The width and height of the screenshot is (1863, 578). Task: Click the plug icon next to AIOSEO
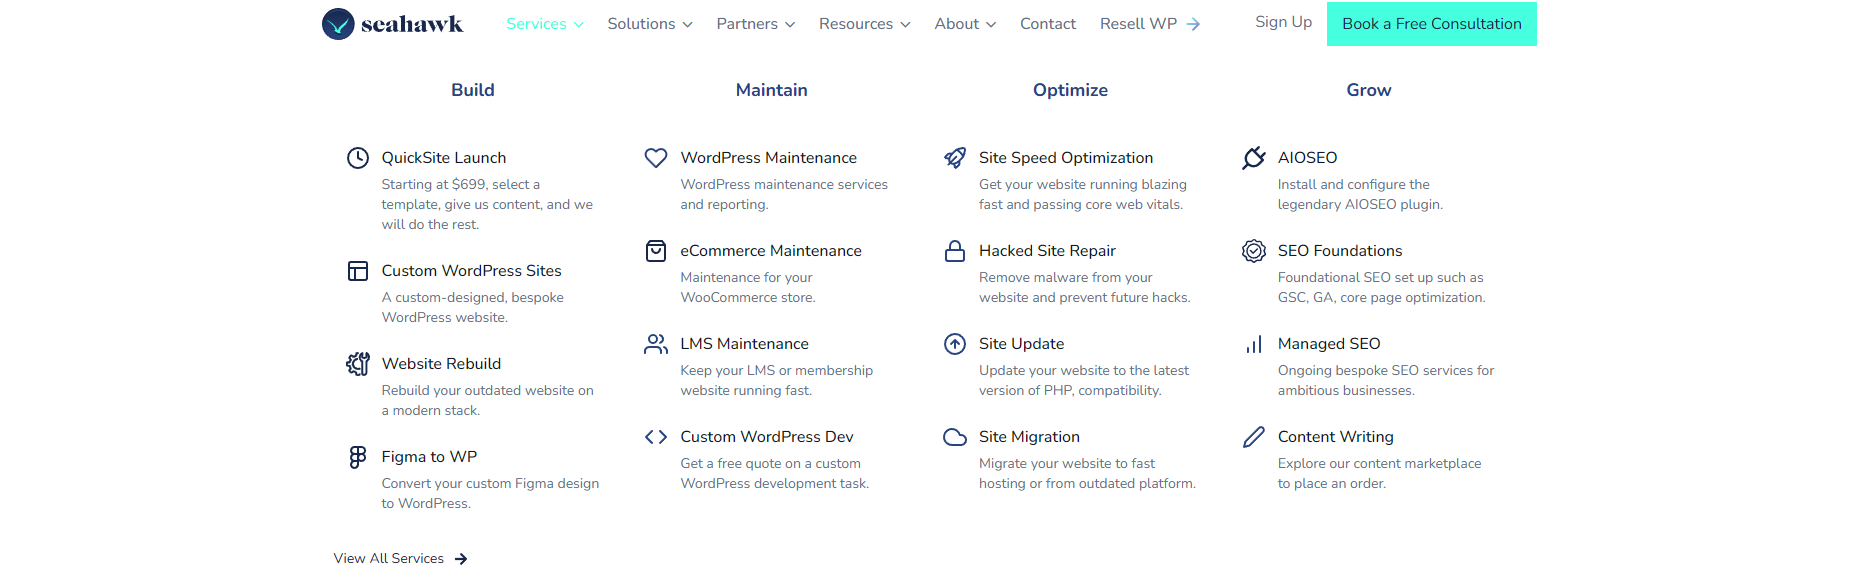(1253, 158)
